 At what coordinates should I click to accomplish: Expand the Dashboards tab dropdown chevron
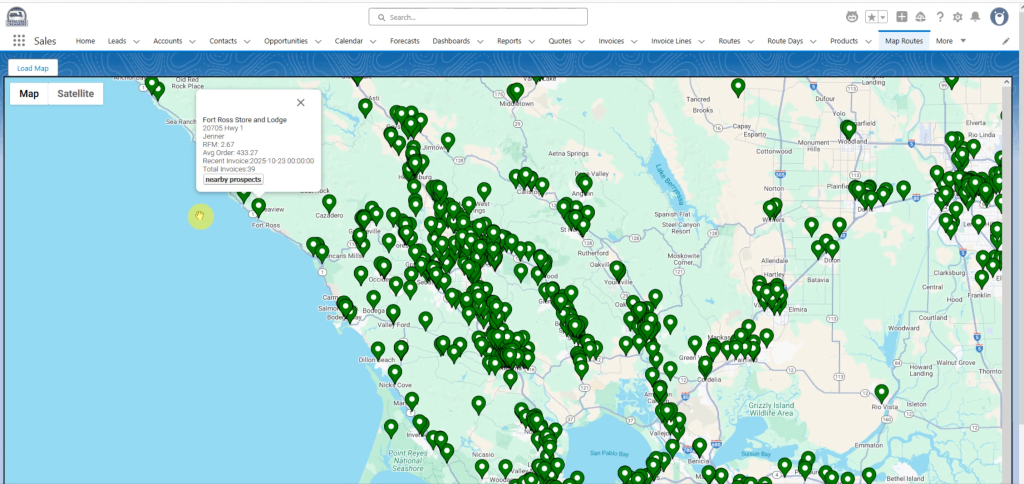[480, 41]
